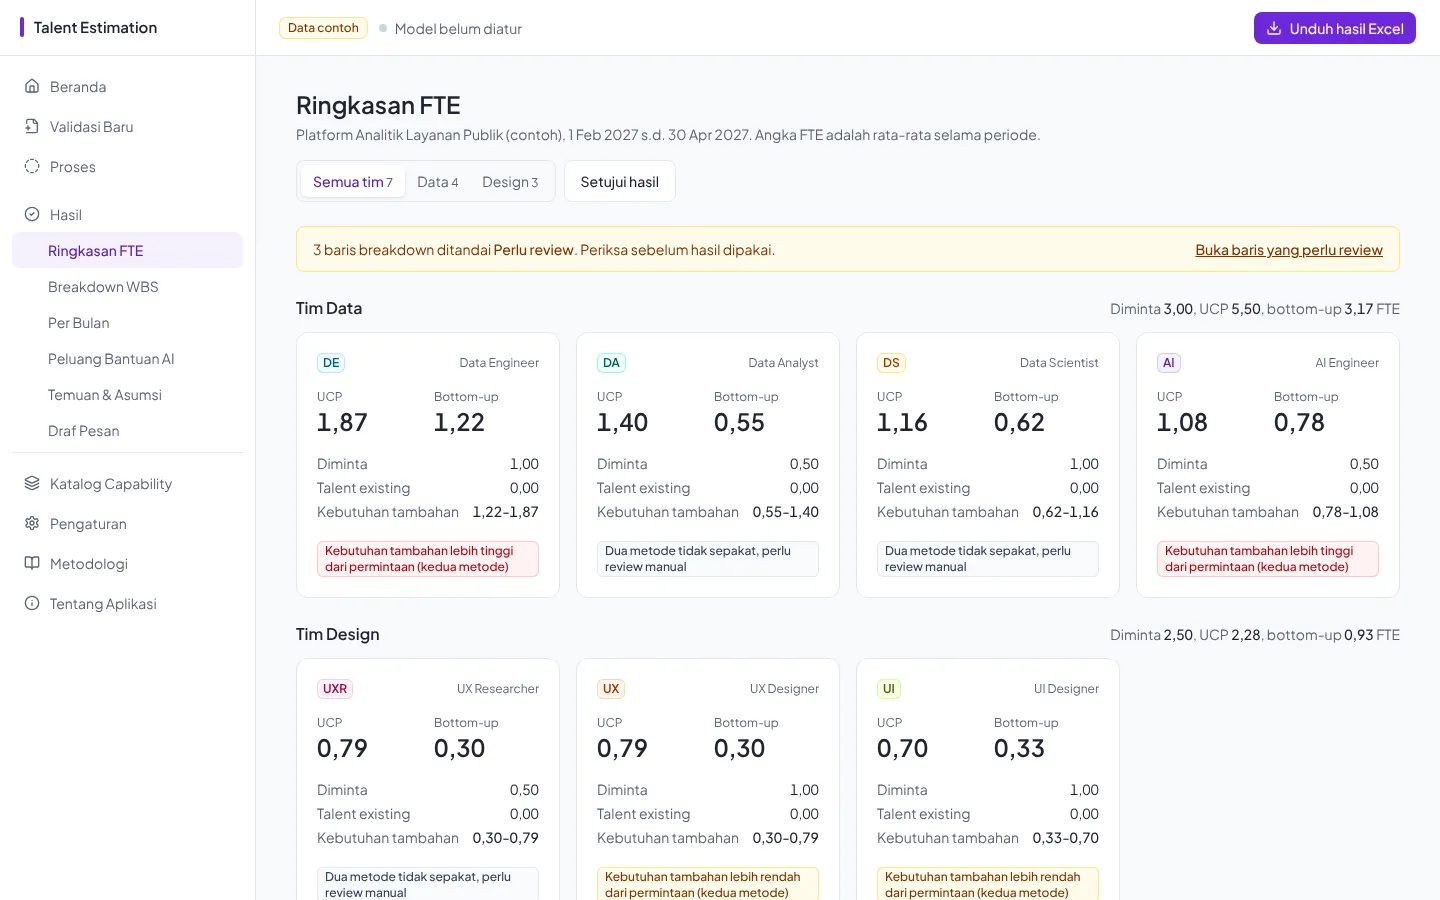This screenshot has width=1440, height=900.
Task: Open Ringkasan FTE sidebar item
Action: (x=127, y=250)
